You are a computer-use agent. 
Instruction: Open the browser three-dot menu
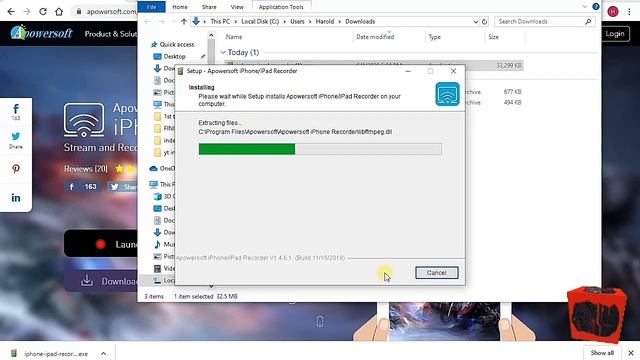(629, 11)
